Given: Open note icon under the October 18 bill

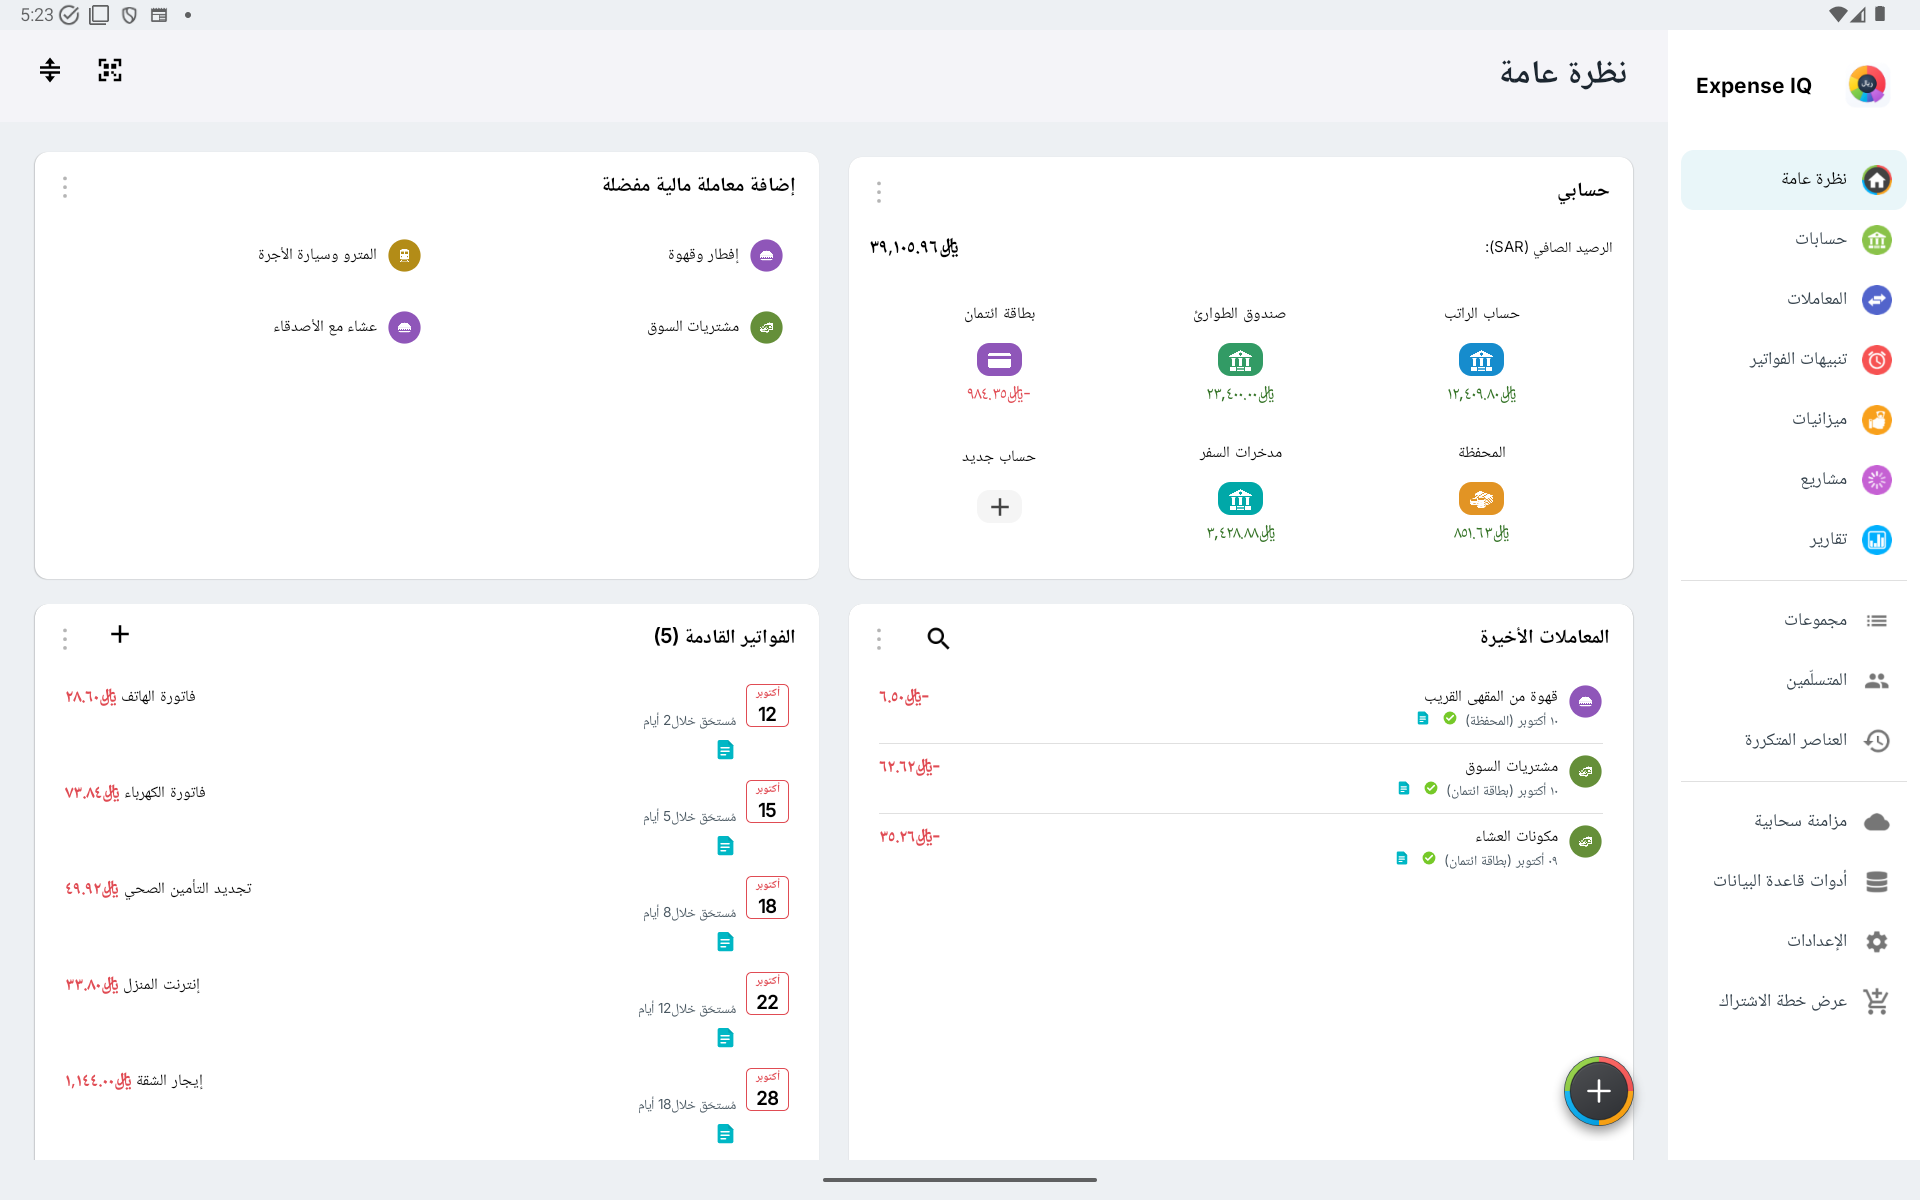Looking at the screenshot, I should [726, 942].
